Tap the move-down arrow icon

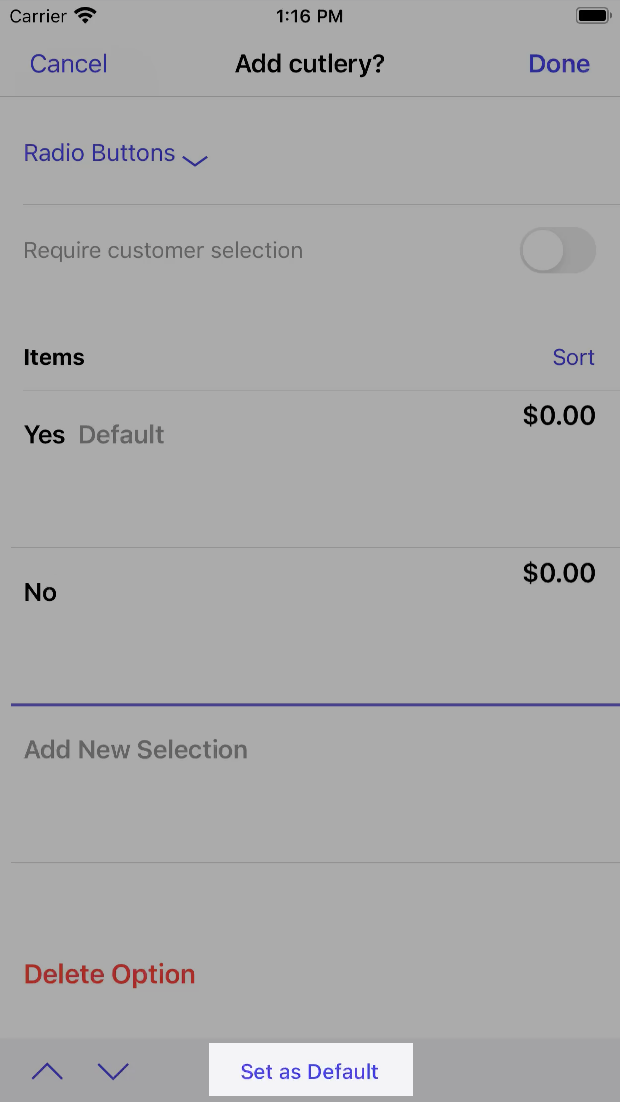113,1070
